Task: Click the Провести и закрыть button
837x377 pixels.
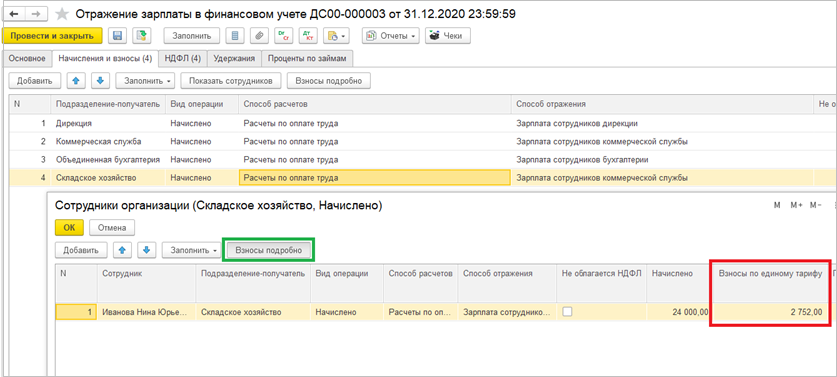Action: (52, 36)
